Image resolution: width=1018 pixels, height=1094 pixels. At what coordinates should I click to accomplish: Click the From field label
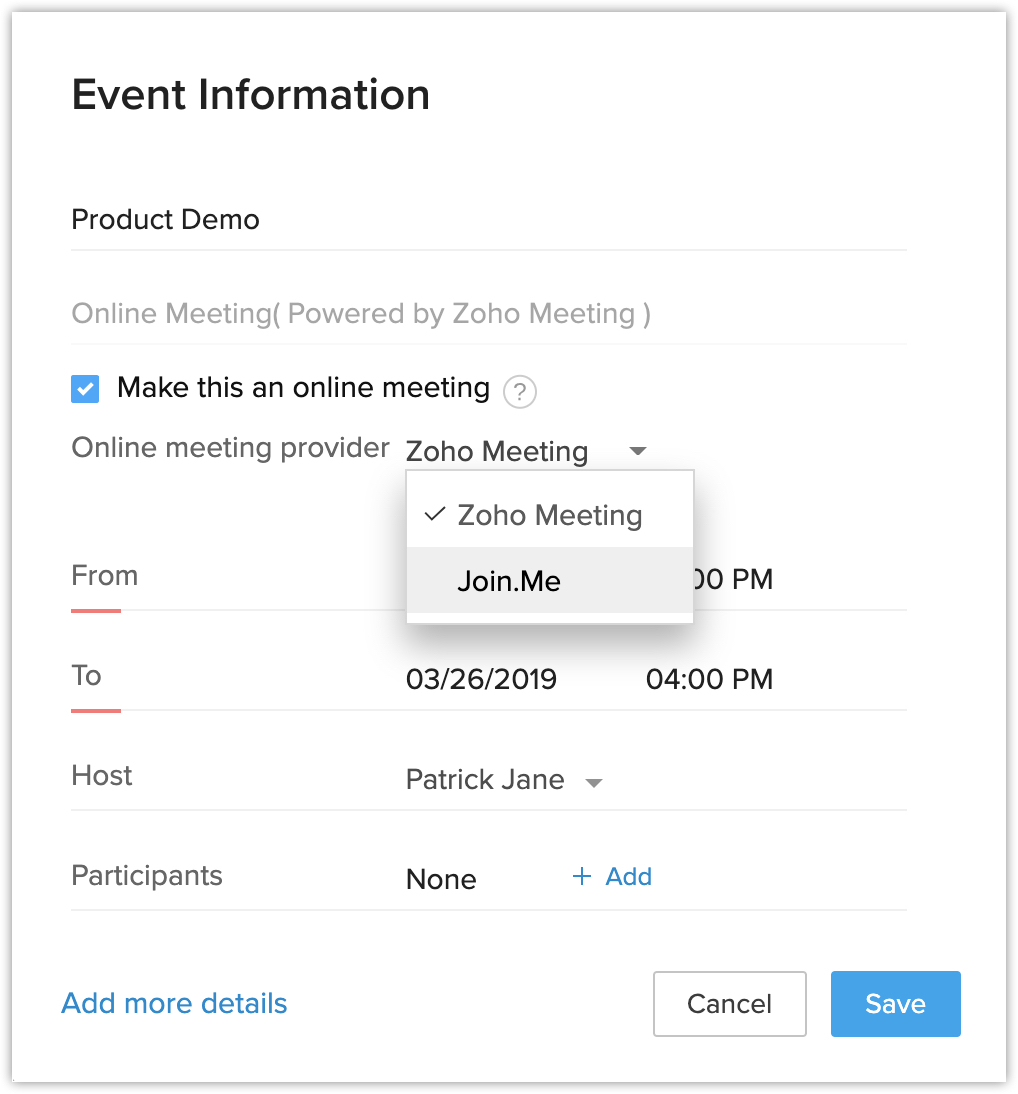tap(105, 576)
